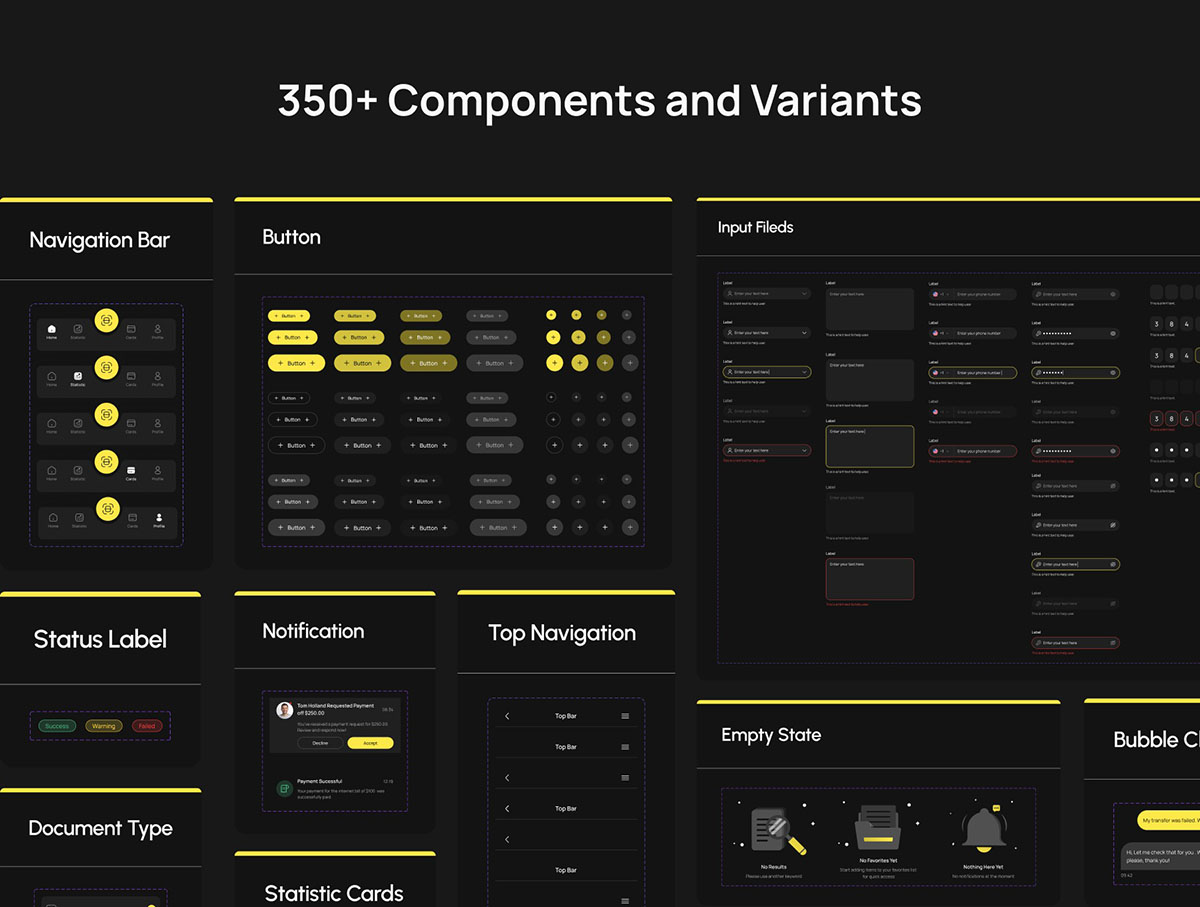Screen dimensions: 1200x907
Task: Click the 'Payment Successful' notification title
Action: point(319,781)
